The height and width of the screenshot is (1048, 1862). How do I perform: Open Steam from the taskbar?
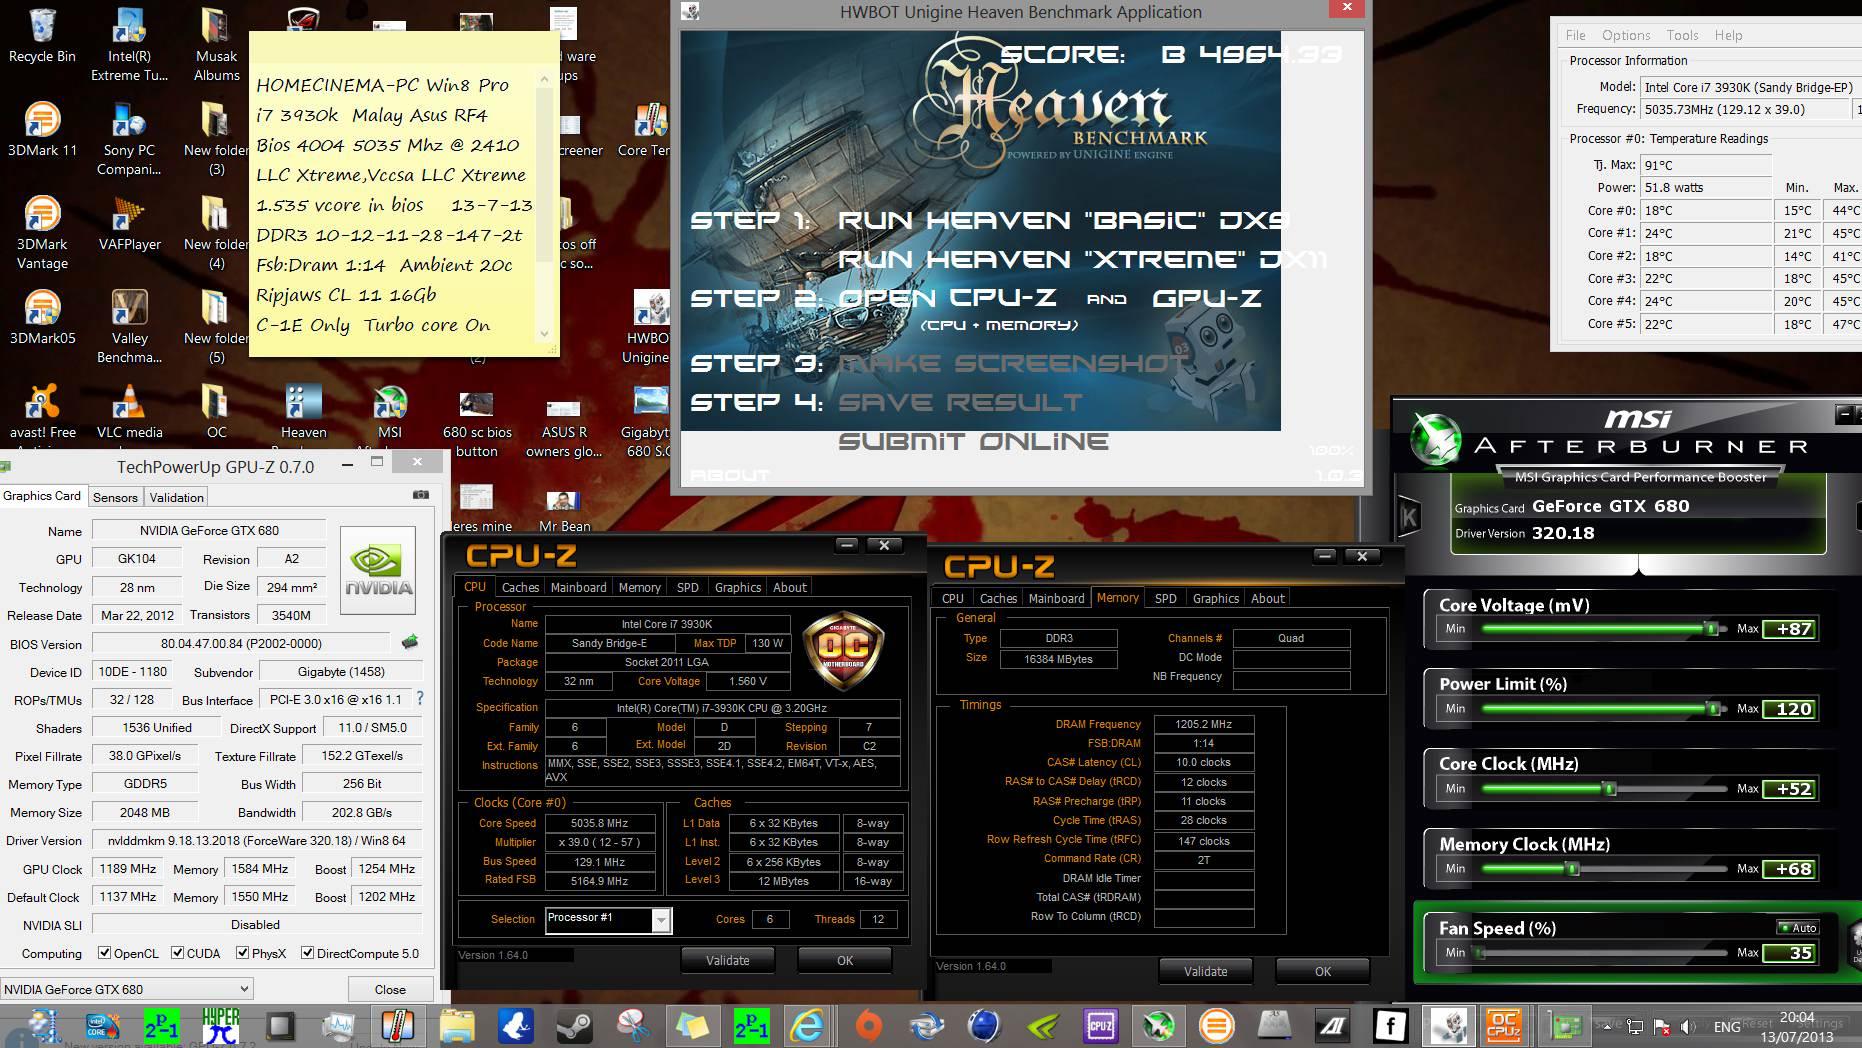[575, 1025]
